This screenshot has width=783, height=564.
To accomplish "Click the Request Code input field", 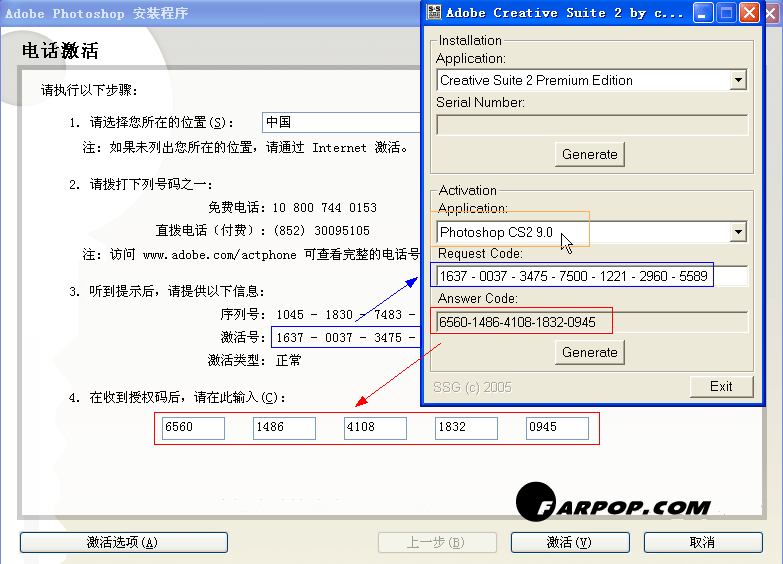I will [592, 276].
